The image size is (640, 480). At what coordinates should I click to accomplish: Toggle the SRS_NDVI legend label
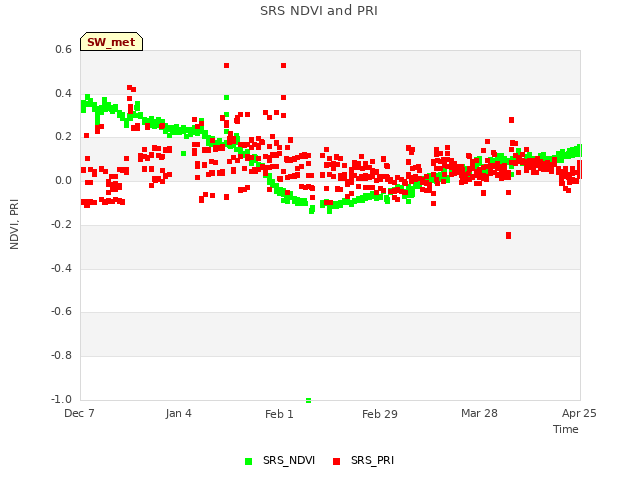click(289, 460)
